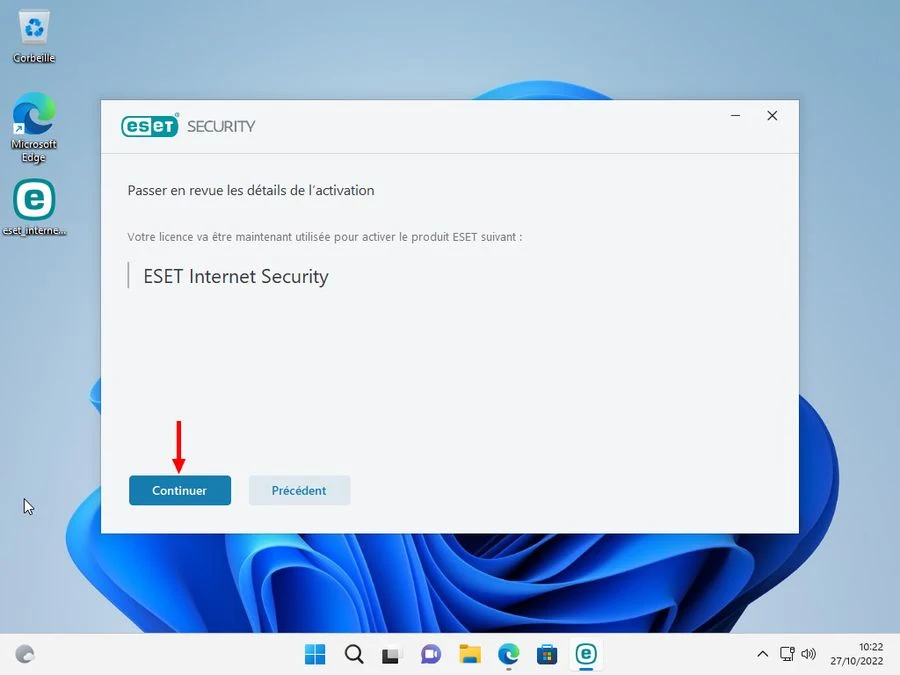Minimize the ESET Security window

pos(735,116)
